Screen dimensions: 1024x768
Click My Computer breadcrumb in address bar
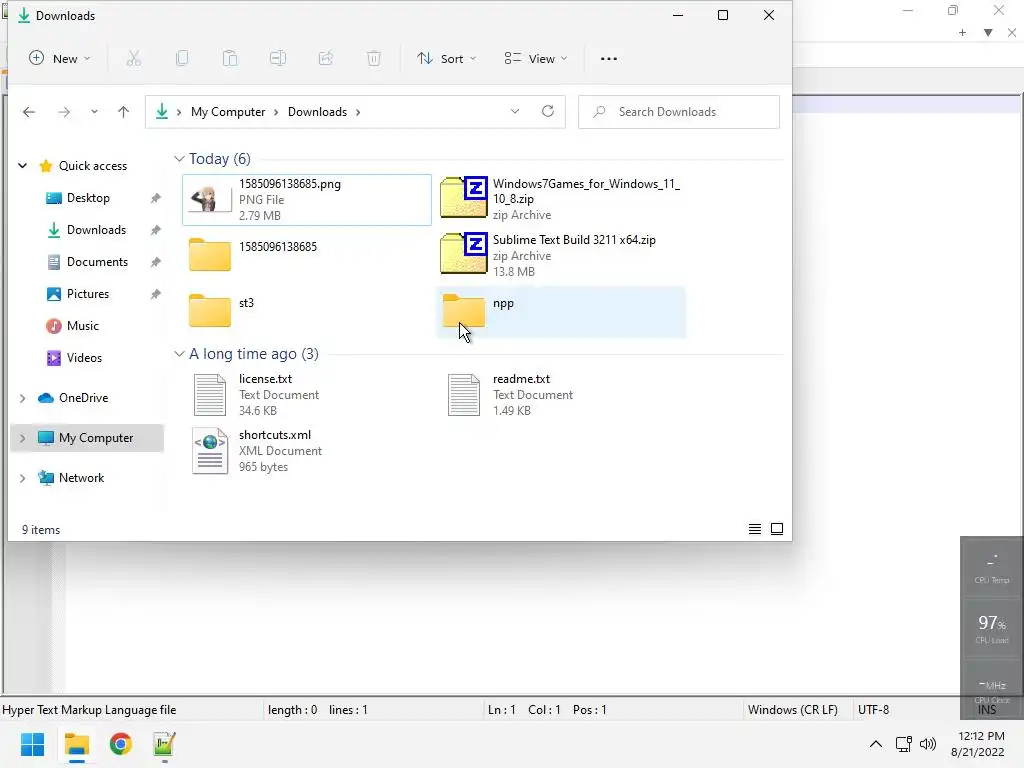[x=228, y=112]
